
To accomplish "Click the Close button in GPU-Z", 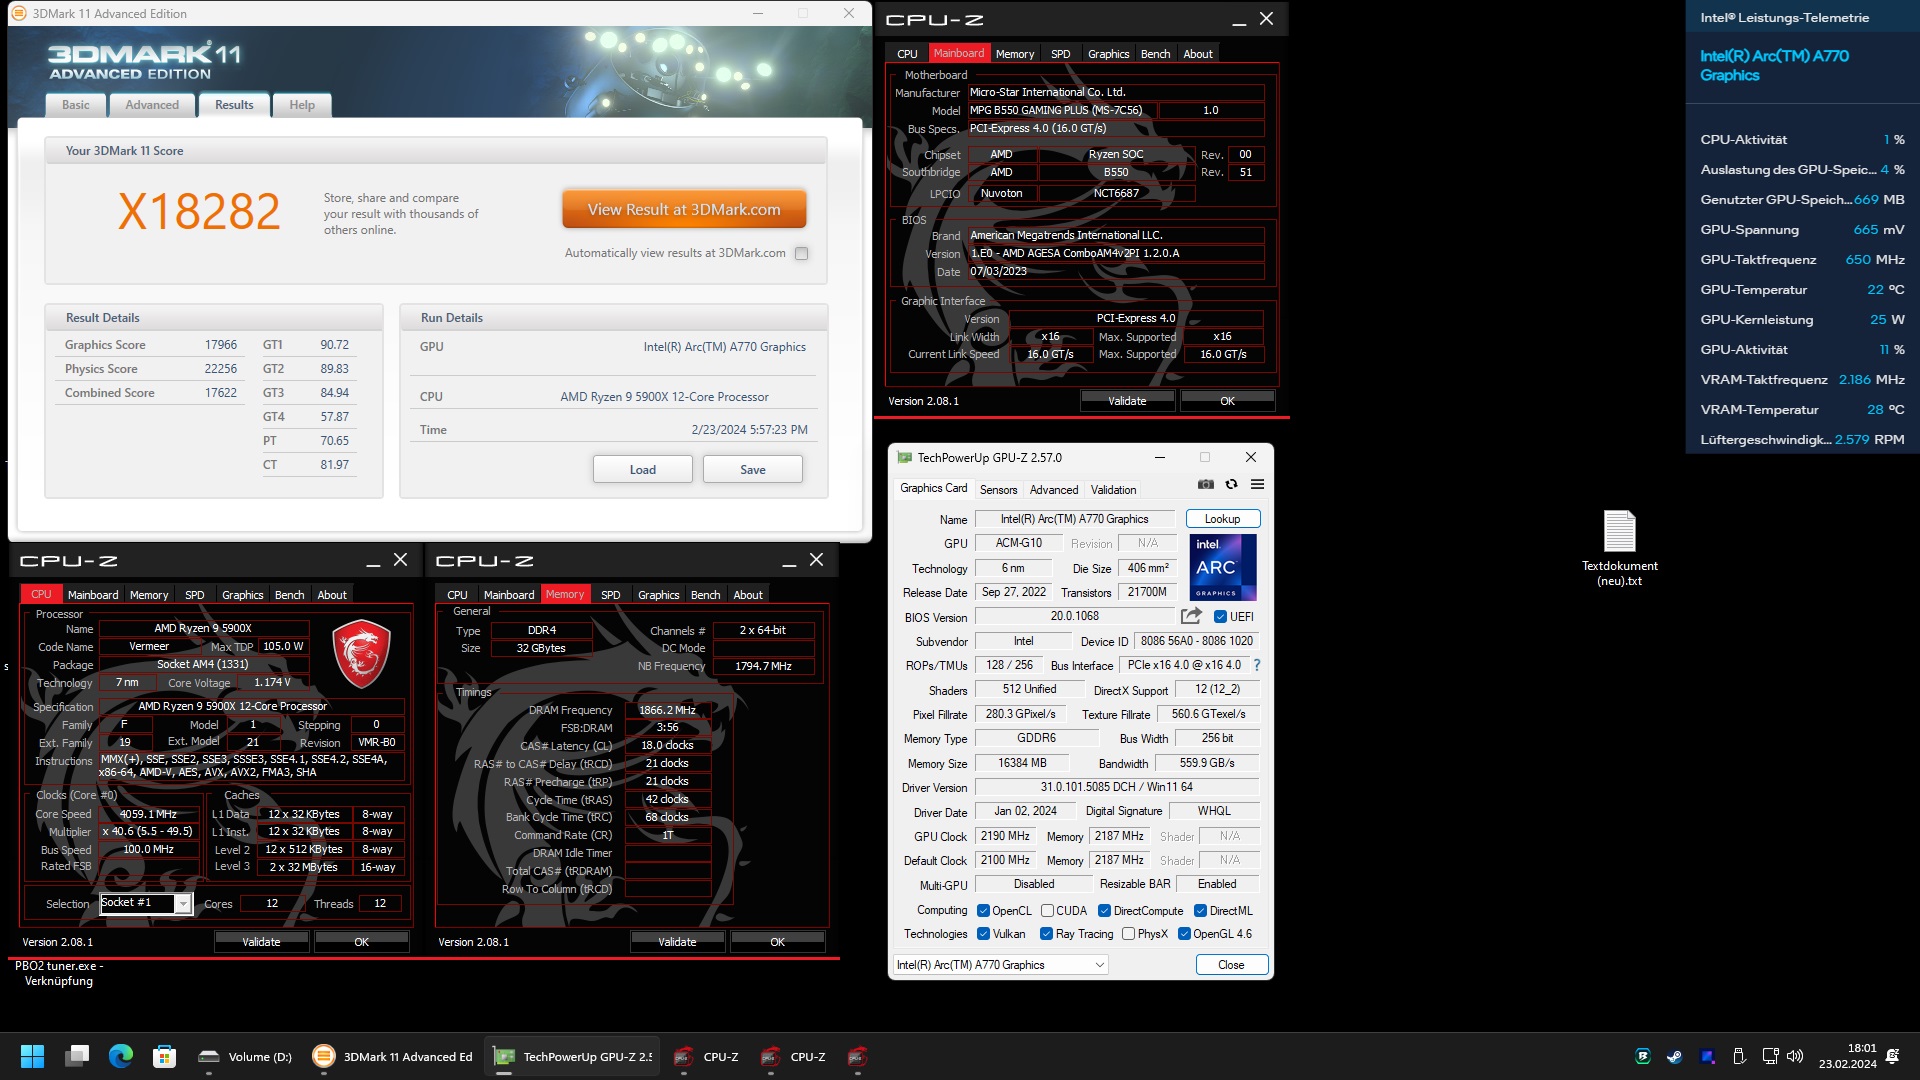I will (1231, 965).
